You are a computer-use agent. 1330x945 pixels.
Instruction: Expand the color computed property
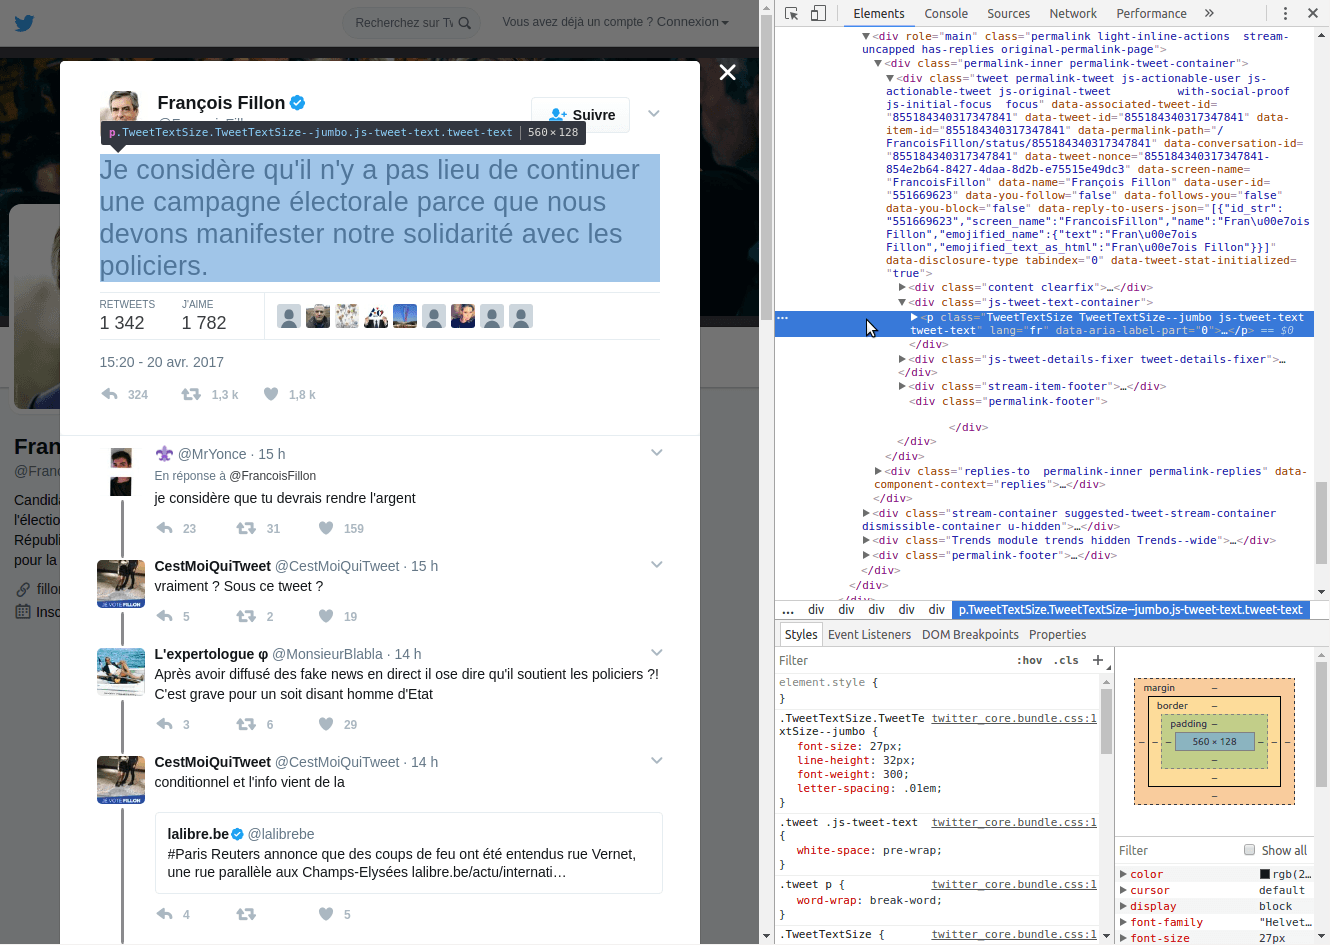(1123, 874)
